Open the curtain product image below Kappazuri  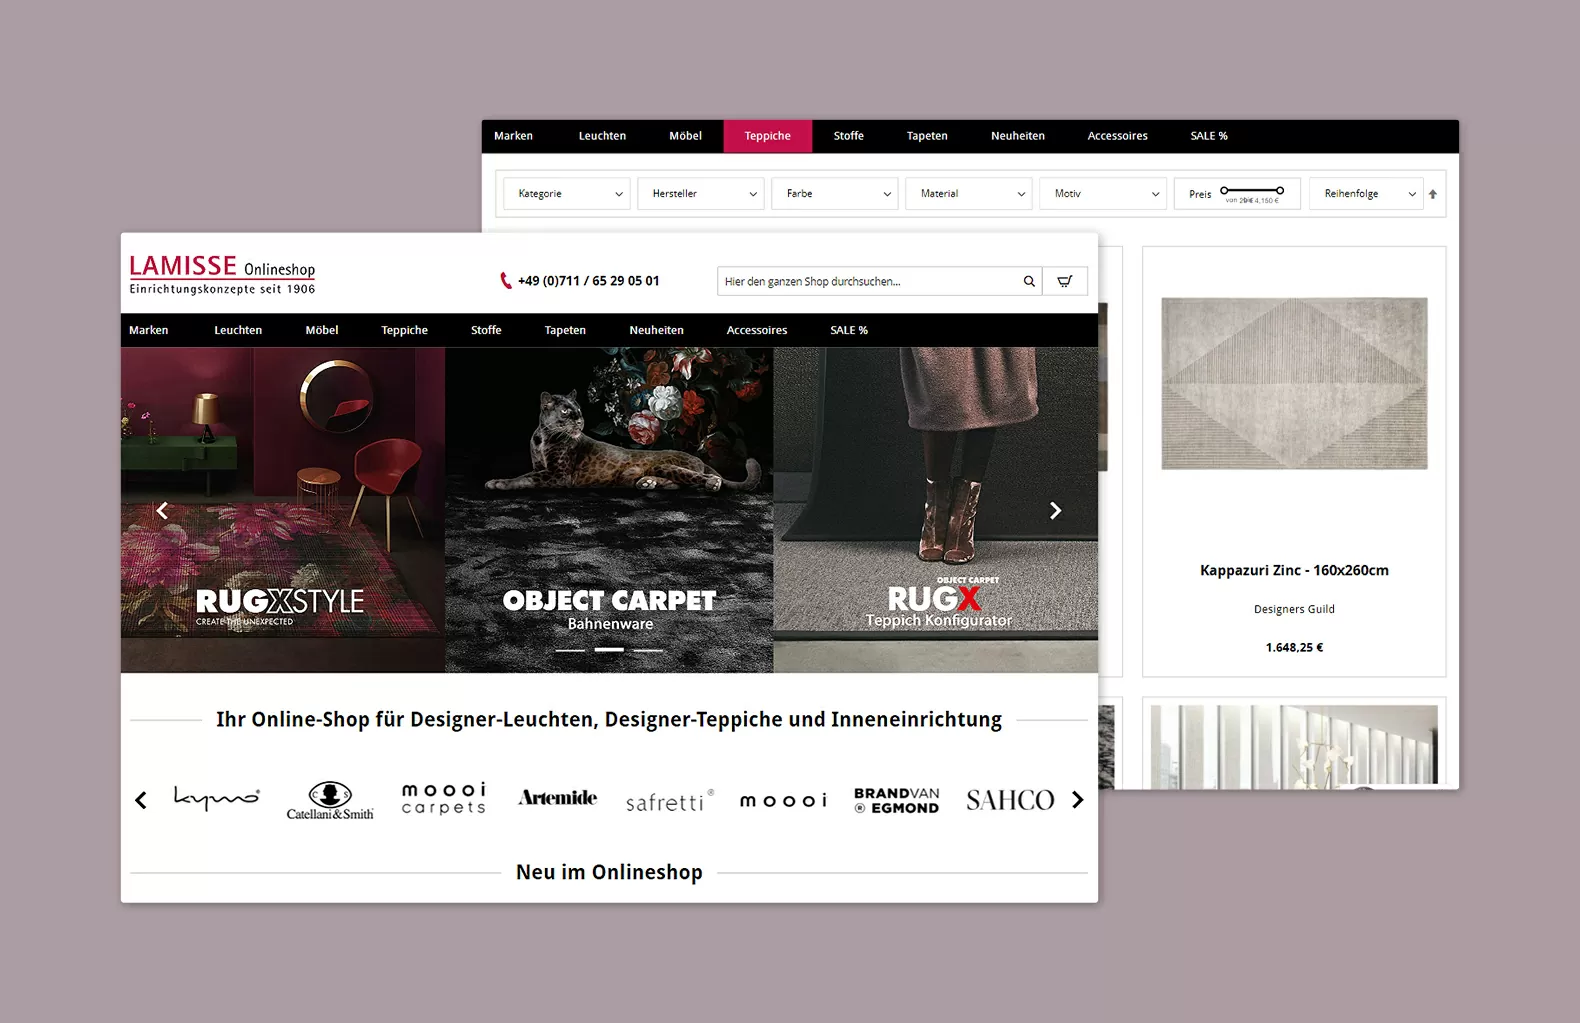[x=1294, y=745]
